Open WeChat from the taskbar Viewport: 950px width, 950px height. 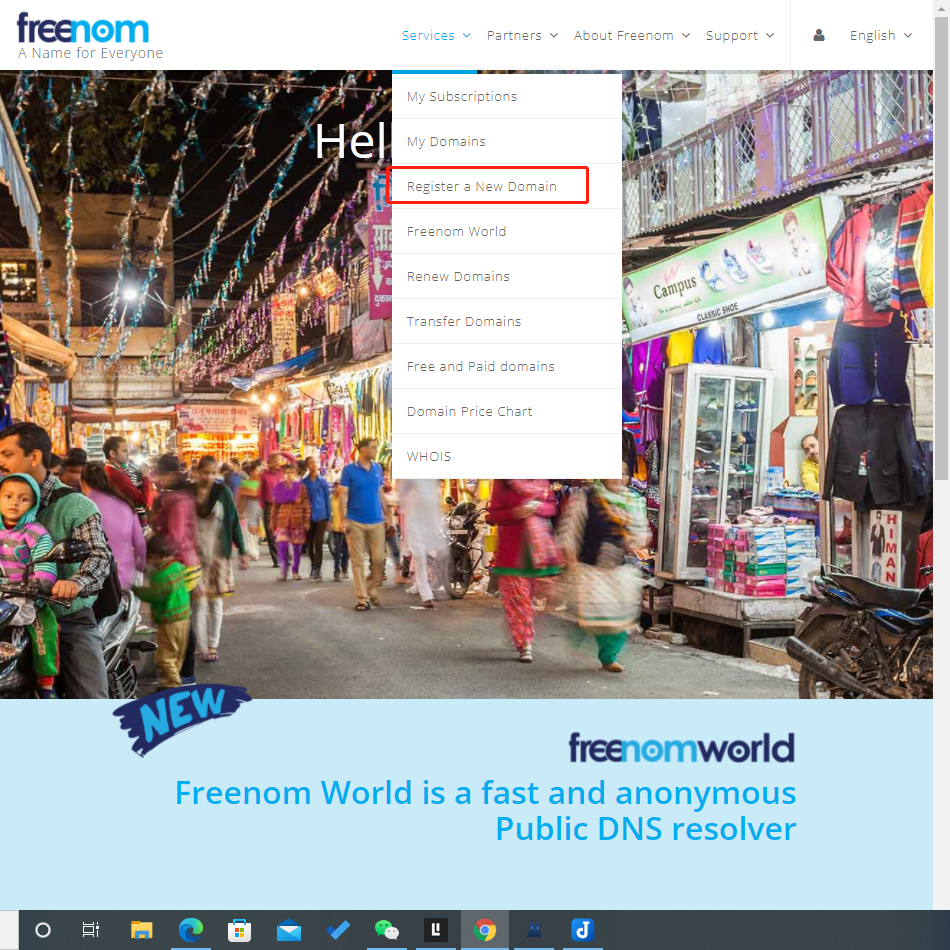point(387,929)
